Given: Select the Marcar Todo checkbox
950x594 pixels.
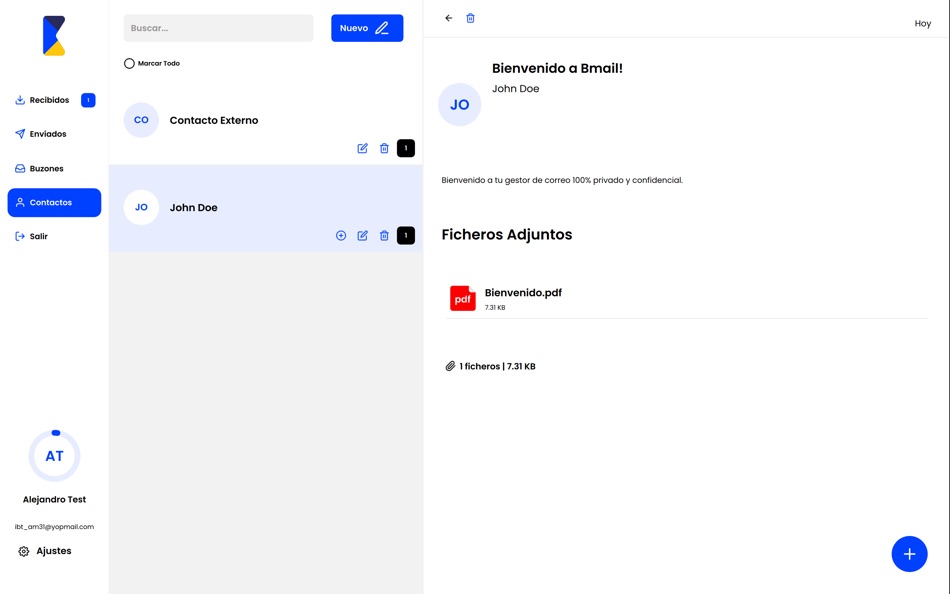Looking at the screenshot, I should 129,63.
